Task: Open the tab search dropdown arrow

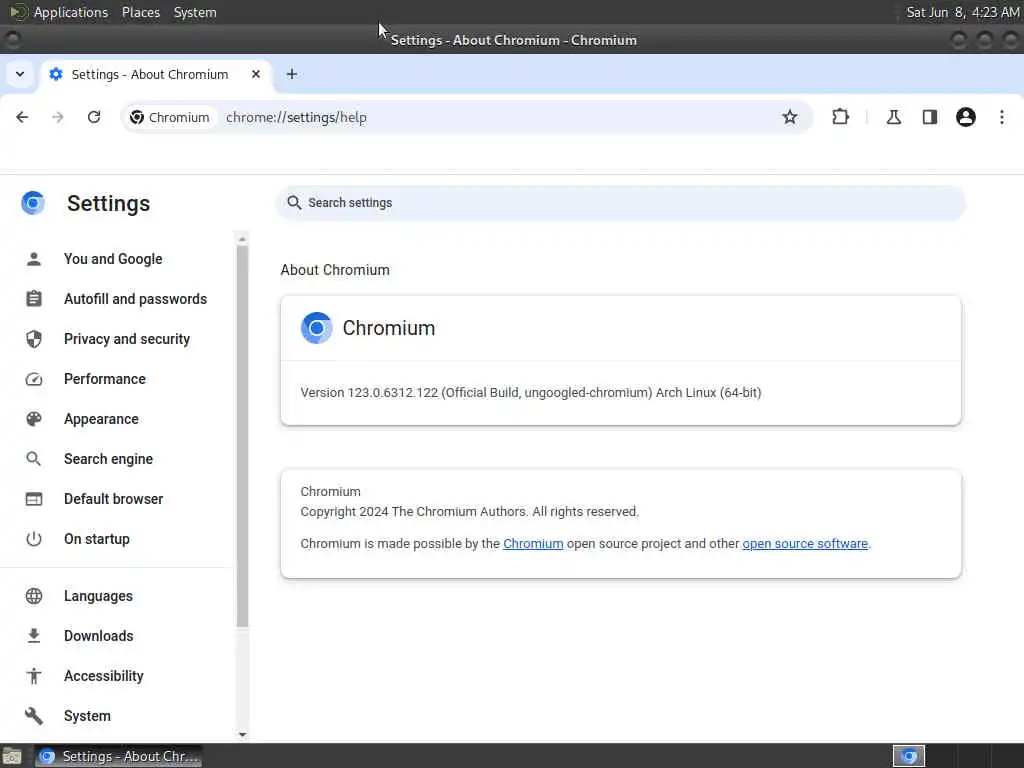Action: point(20,74)
